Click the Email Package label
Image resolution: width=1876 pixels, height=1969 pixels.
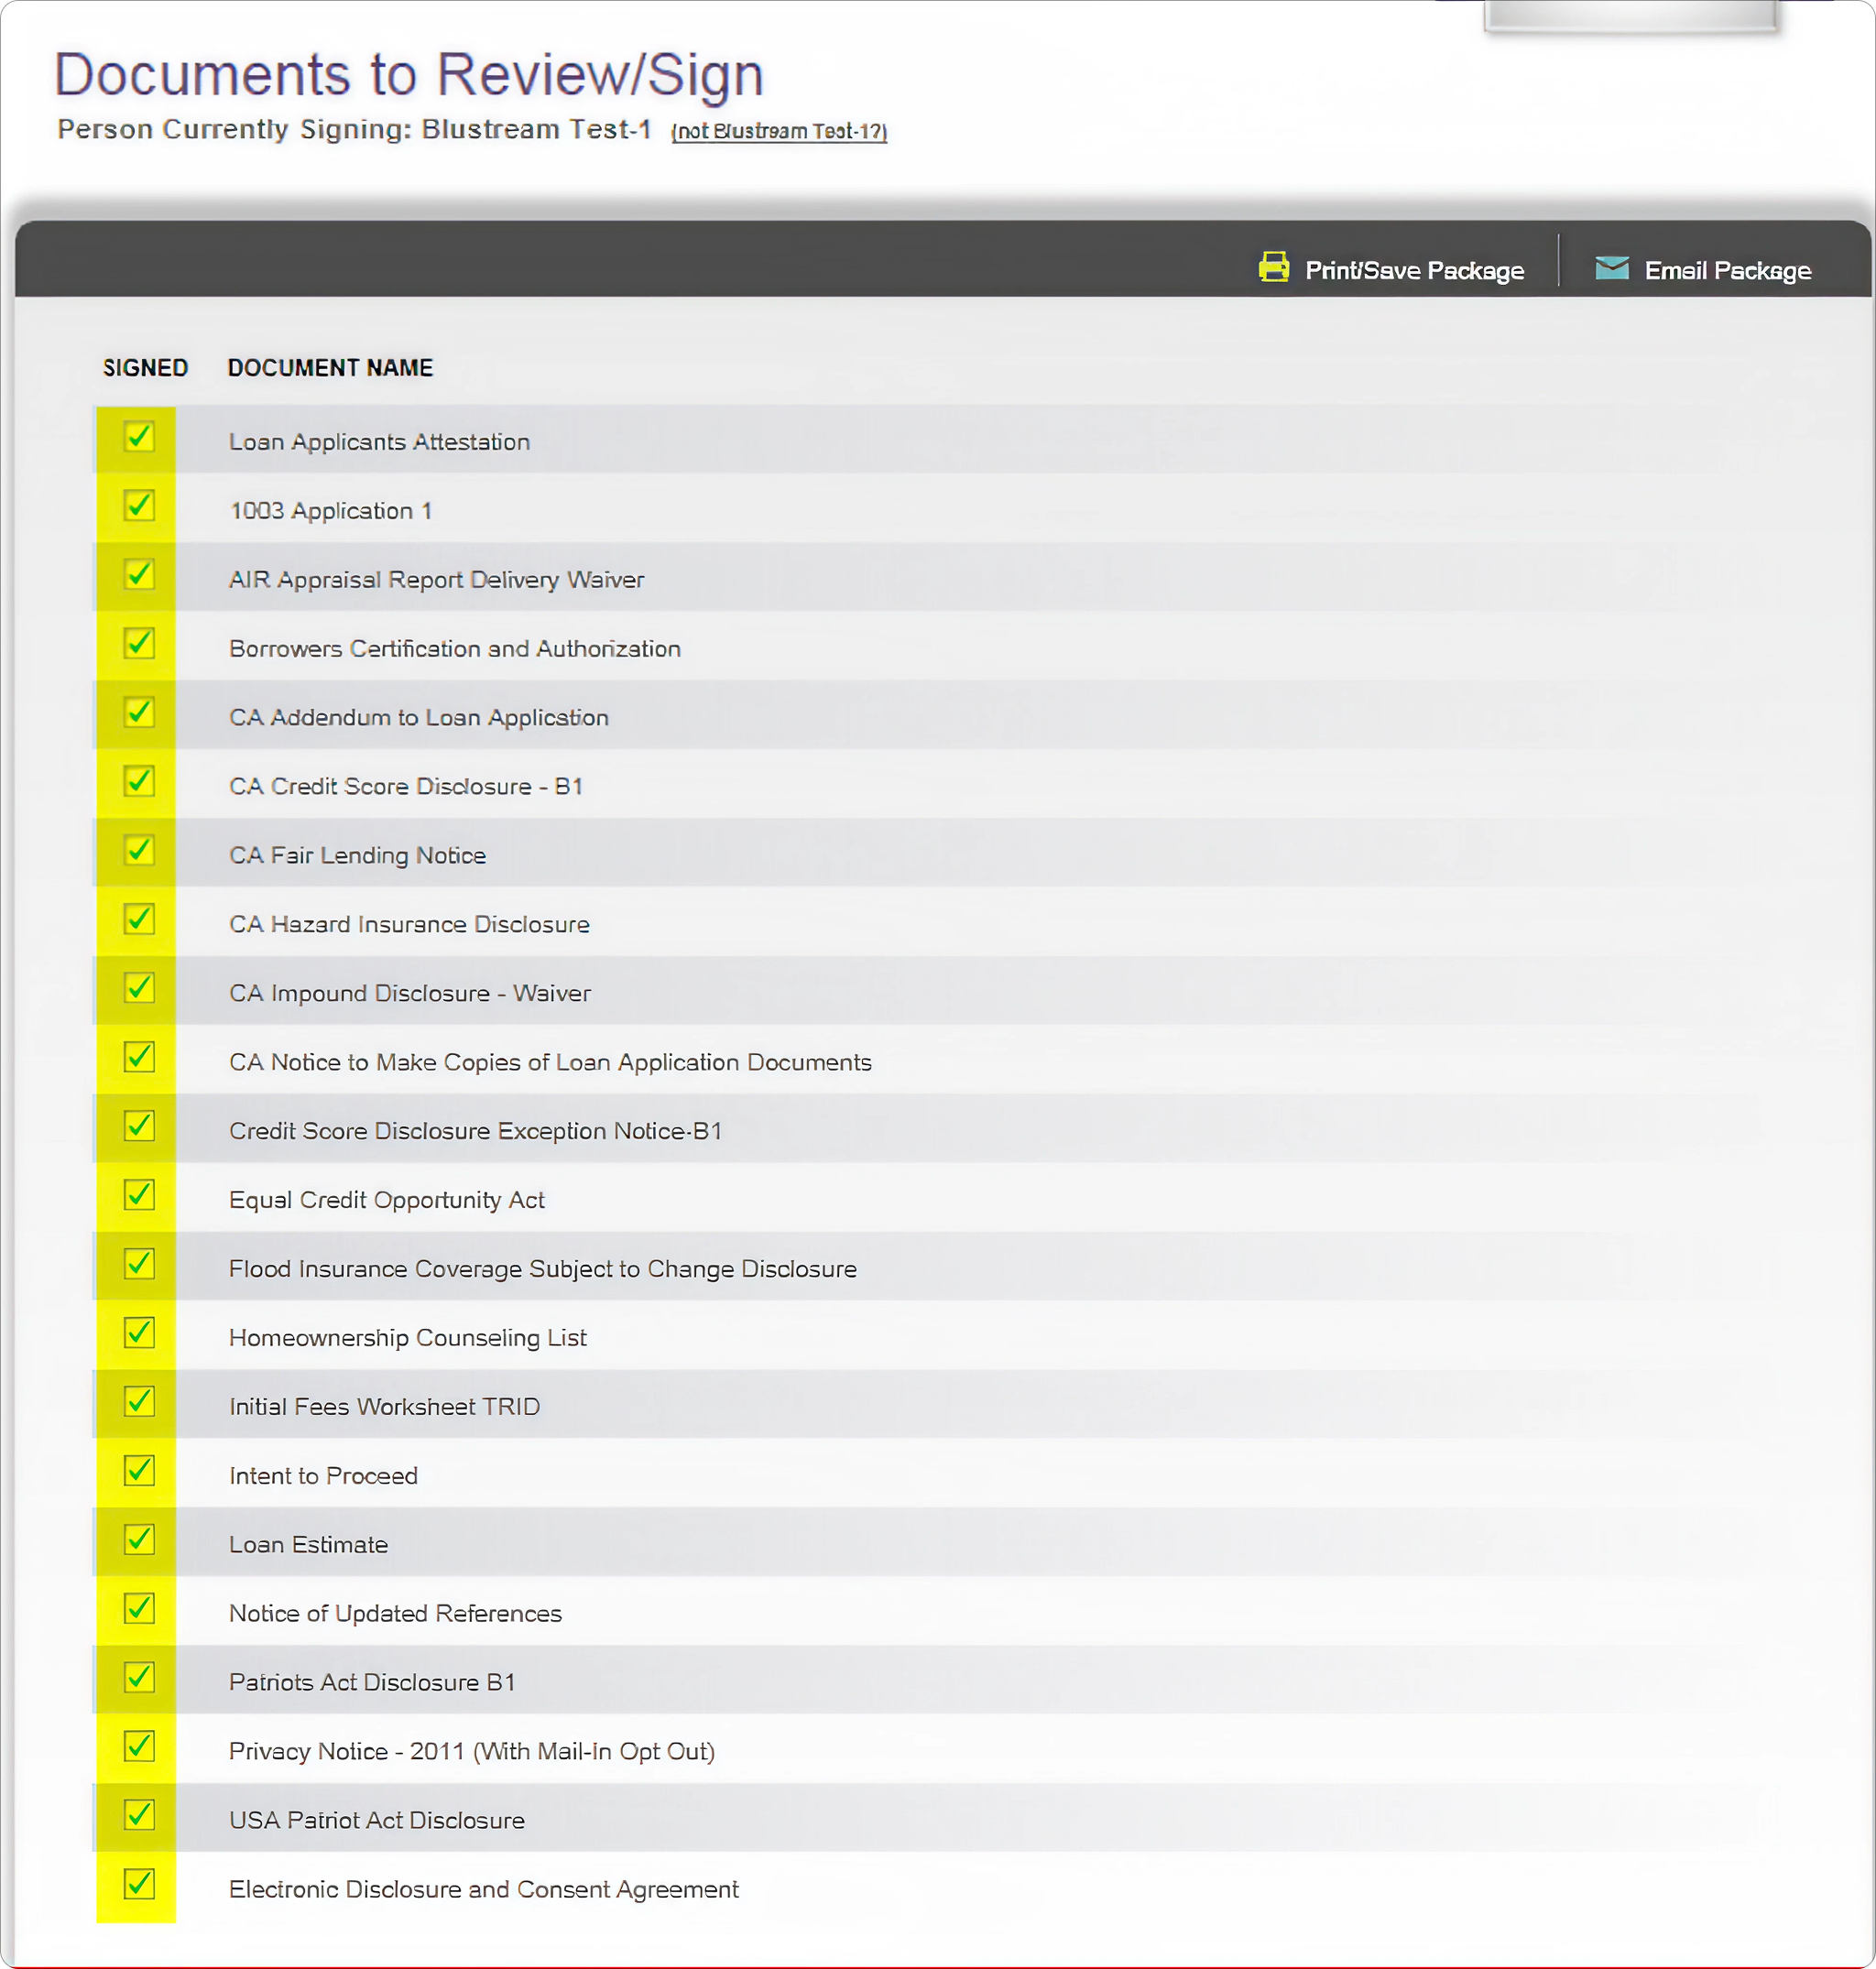[1727, 270]
